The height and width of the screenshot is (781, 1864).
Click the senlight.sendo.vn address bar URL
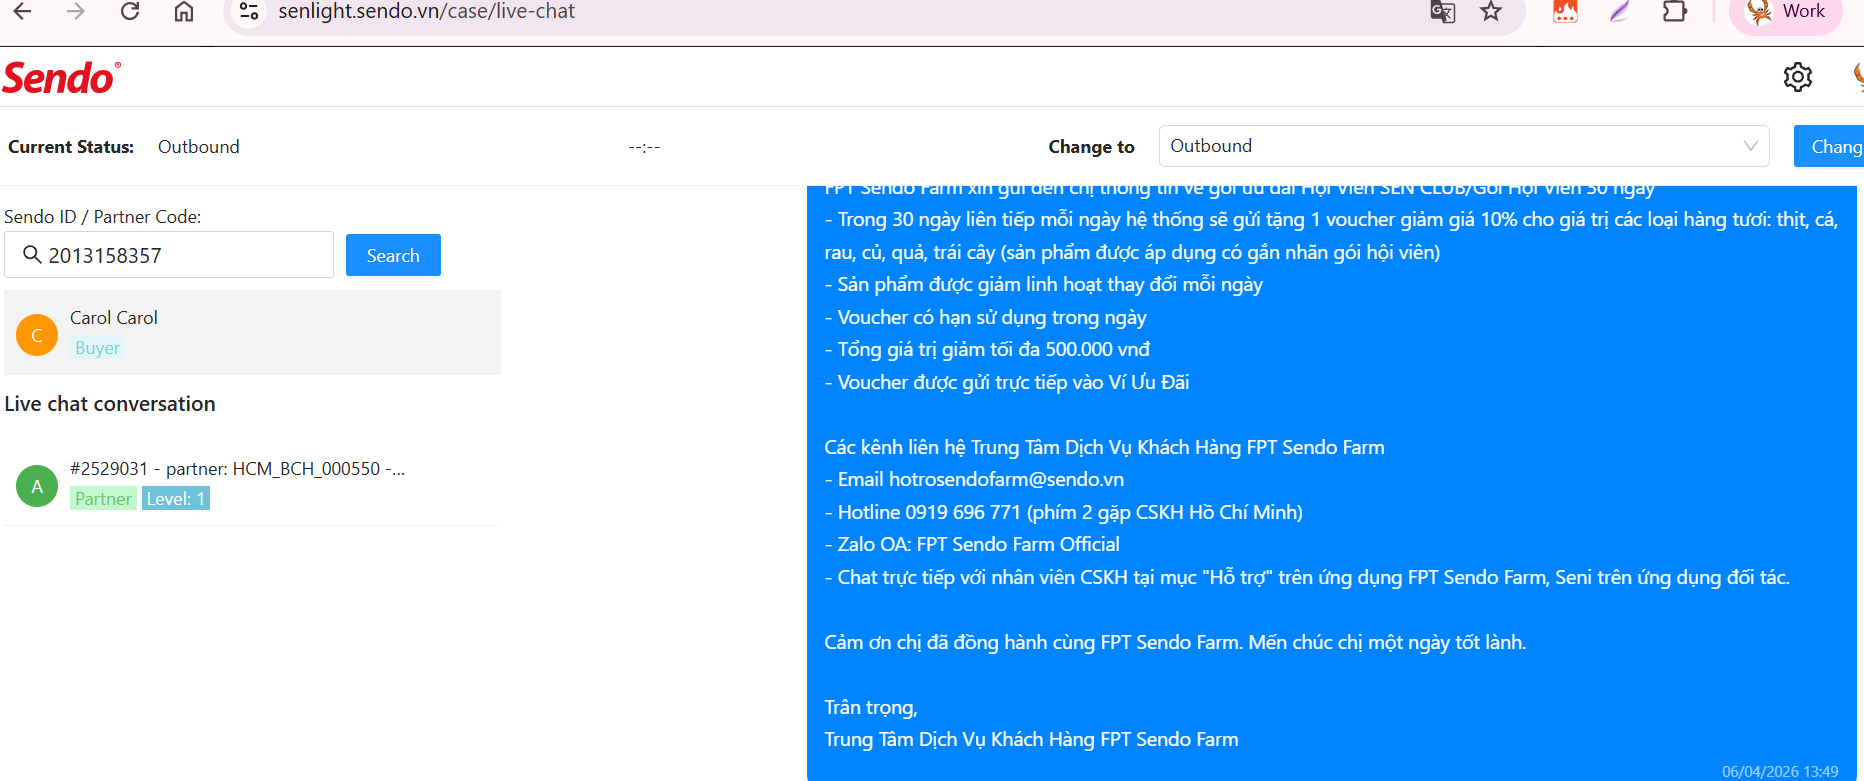tap(426, 11)
